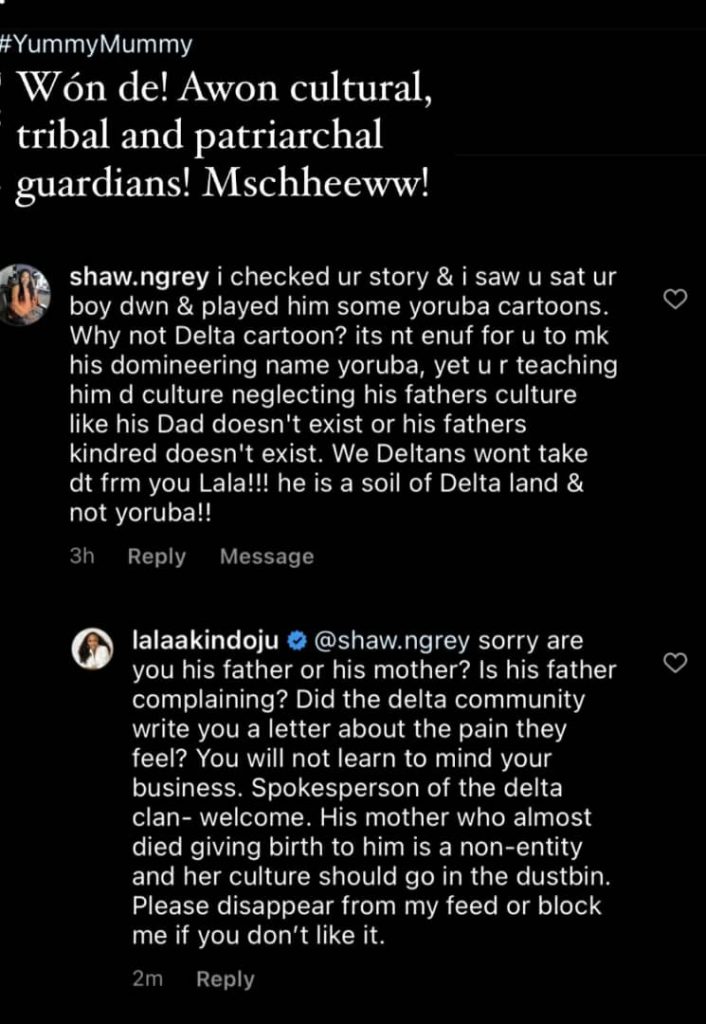Like lalaakindoju's reply with the heart icon
This screenshot has height=1024, width=706.
click(676, 662)
